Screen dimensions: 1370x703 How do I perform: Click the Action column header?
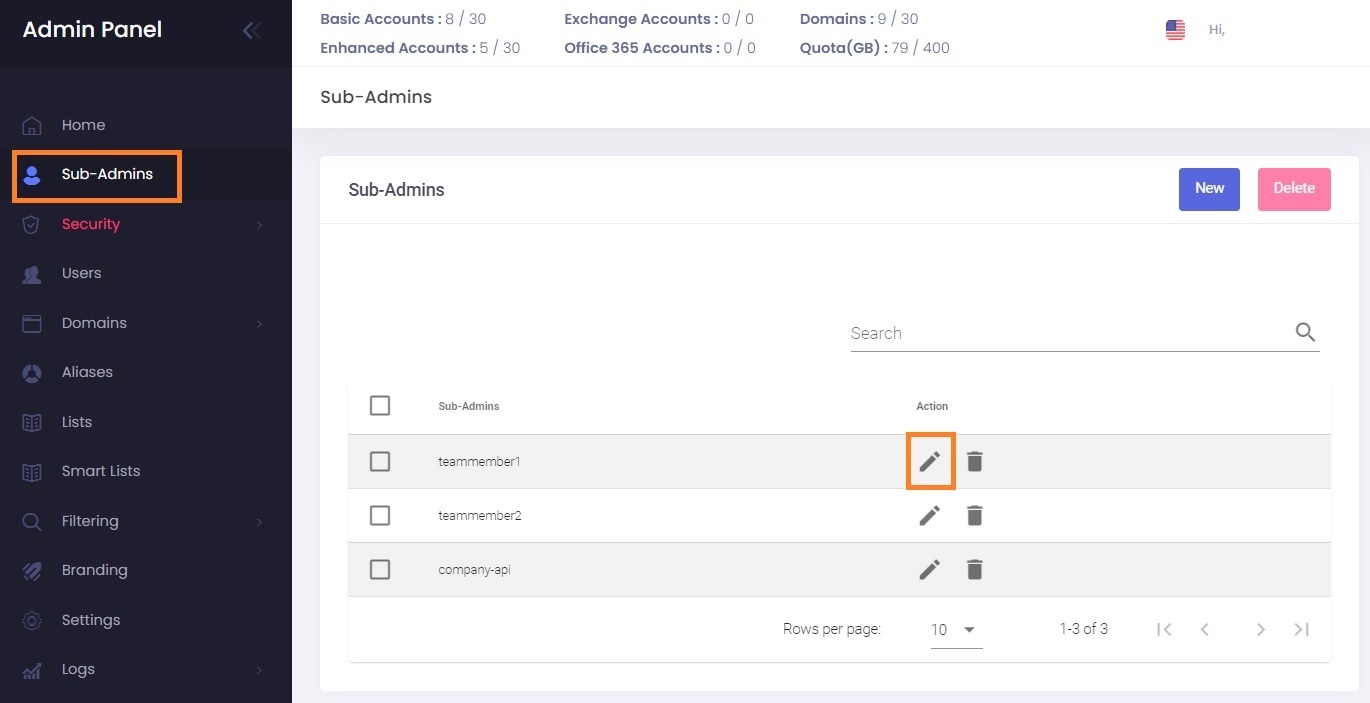[x=932, y=406]
